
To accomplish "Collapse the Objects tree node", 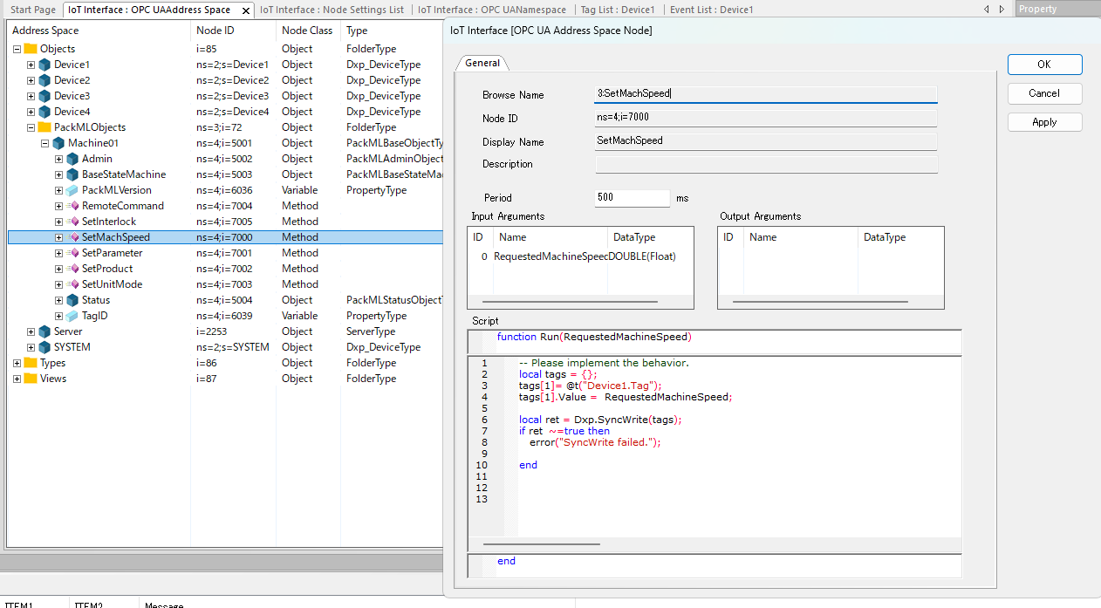I will (x=17, y=49).
